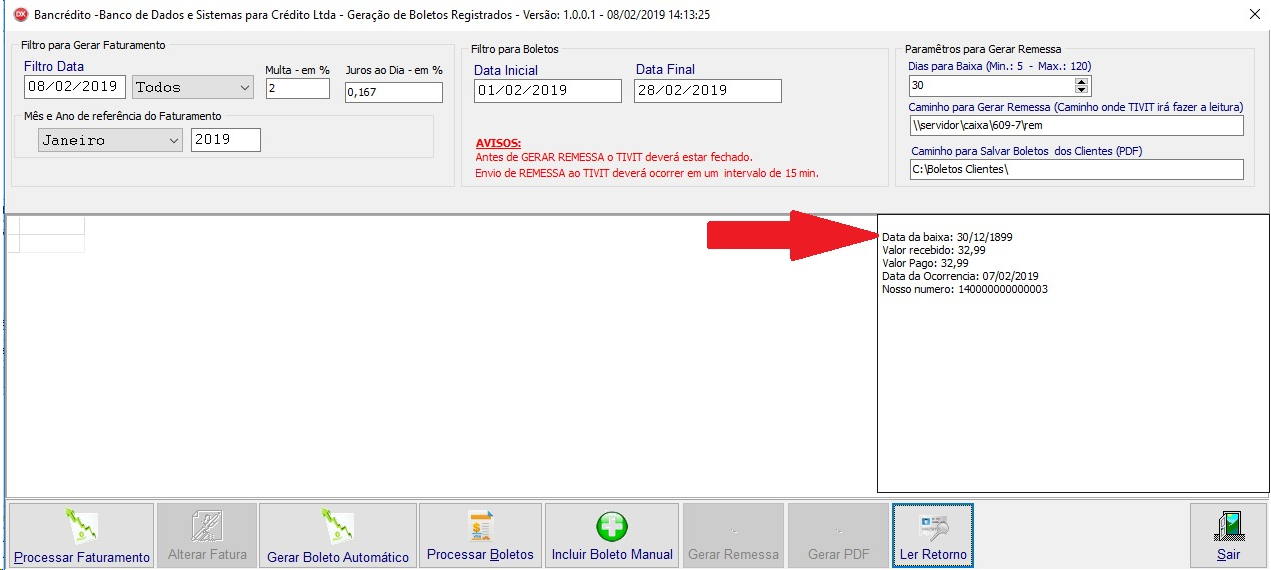The width and height of the screenshot is (1271, 570).
Task: Open the Todos filter dropdown
Action: click(x=193, y=88)
